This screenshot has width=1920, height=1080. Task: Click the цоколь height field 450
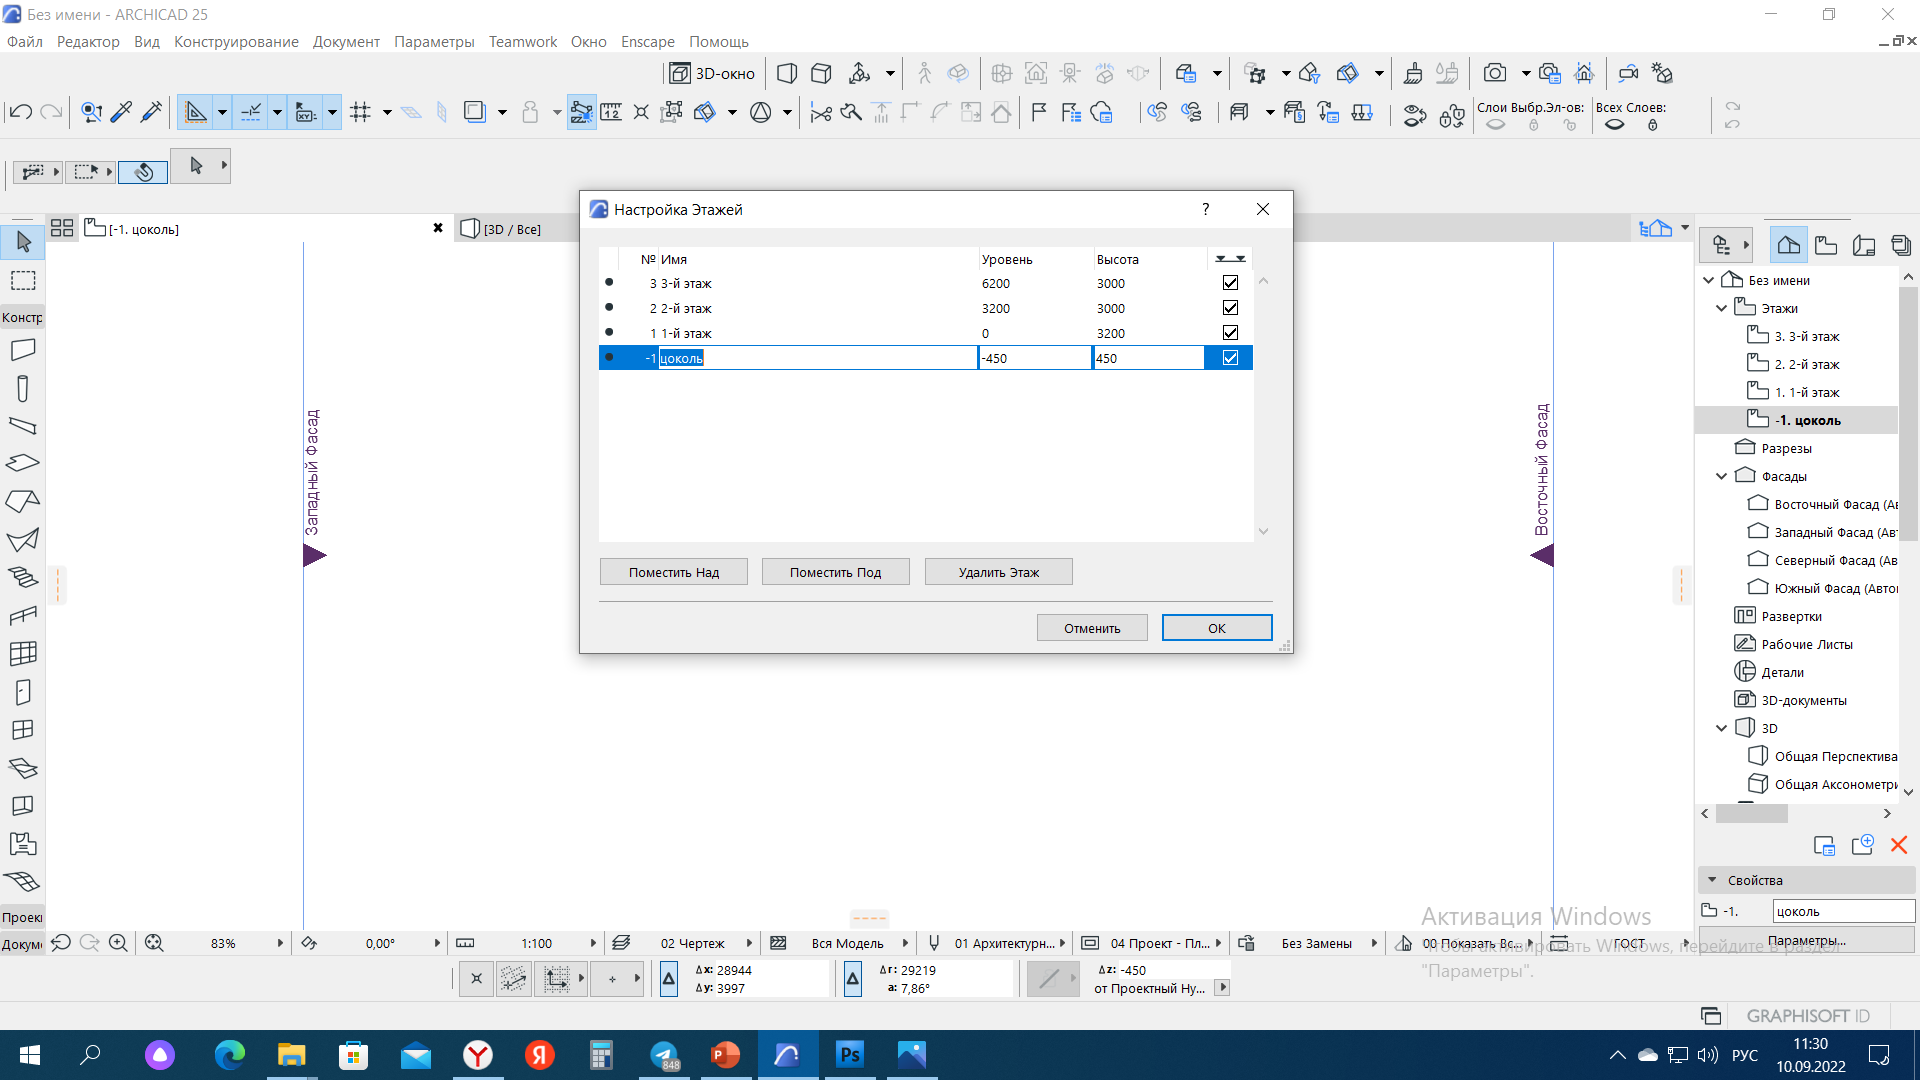1147,358
